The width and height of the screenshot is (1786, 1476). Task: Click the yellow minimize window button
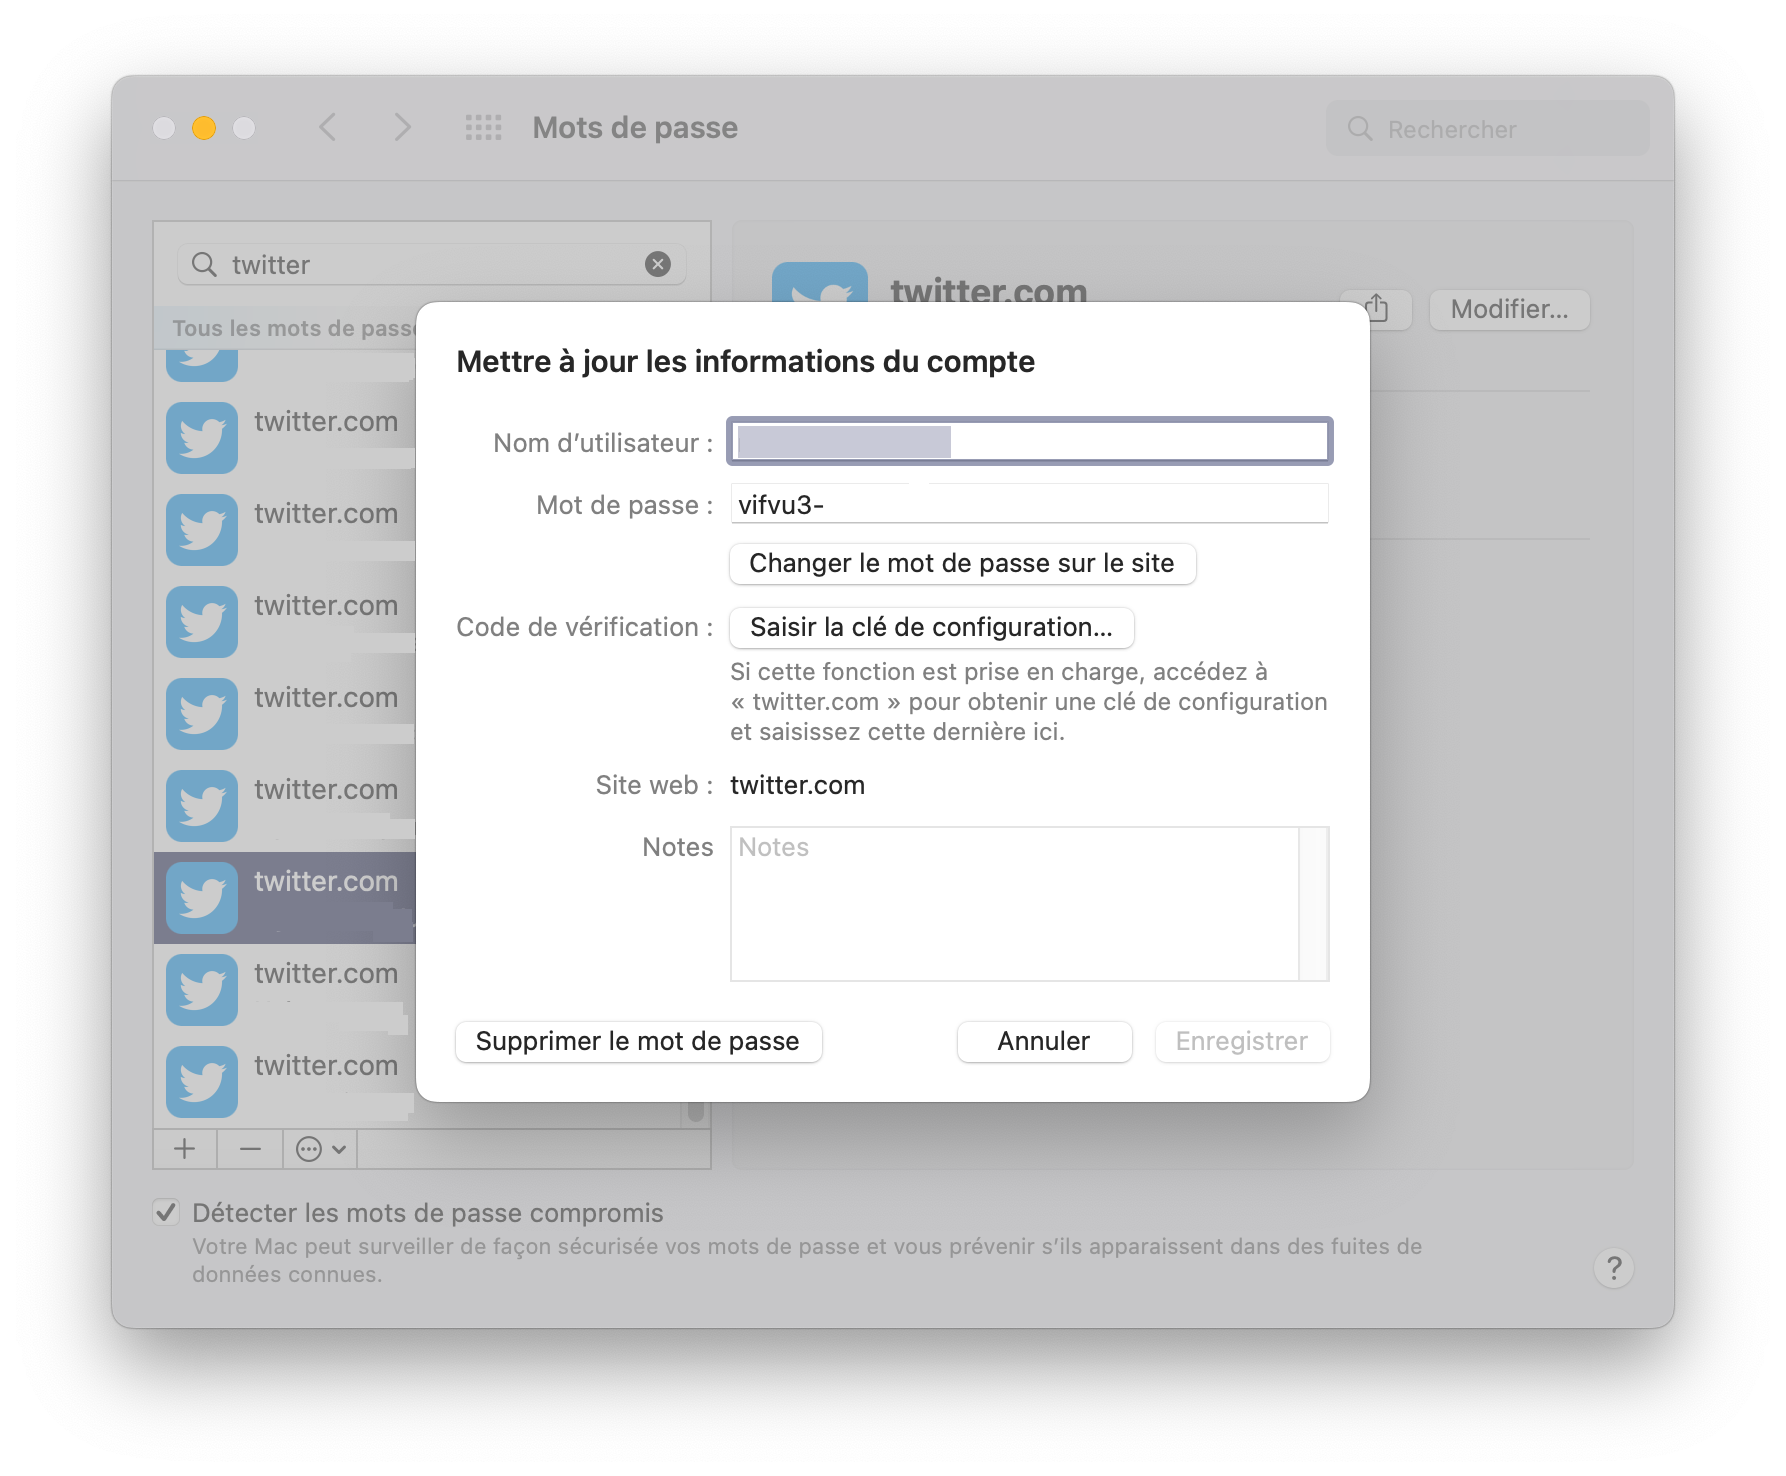coord(204,128)
